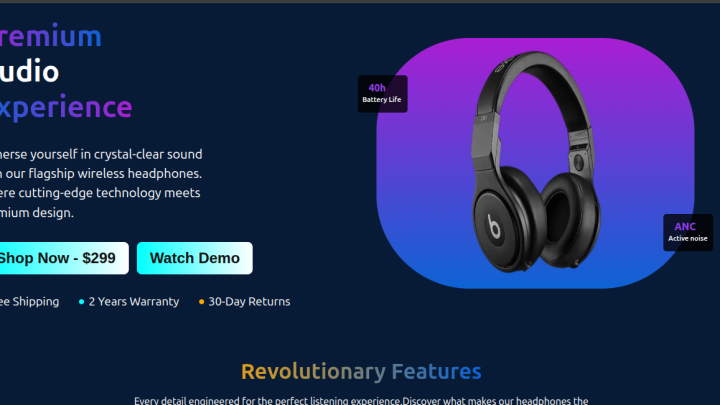Click the orange dot beside 30-Day Returns
The width and height of the screenshot is (720, 405).
coord(201,302)
